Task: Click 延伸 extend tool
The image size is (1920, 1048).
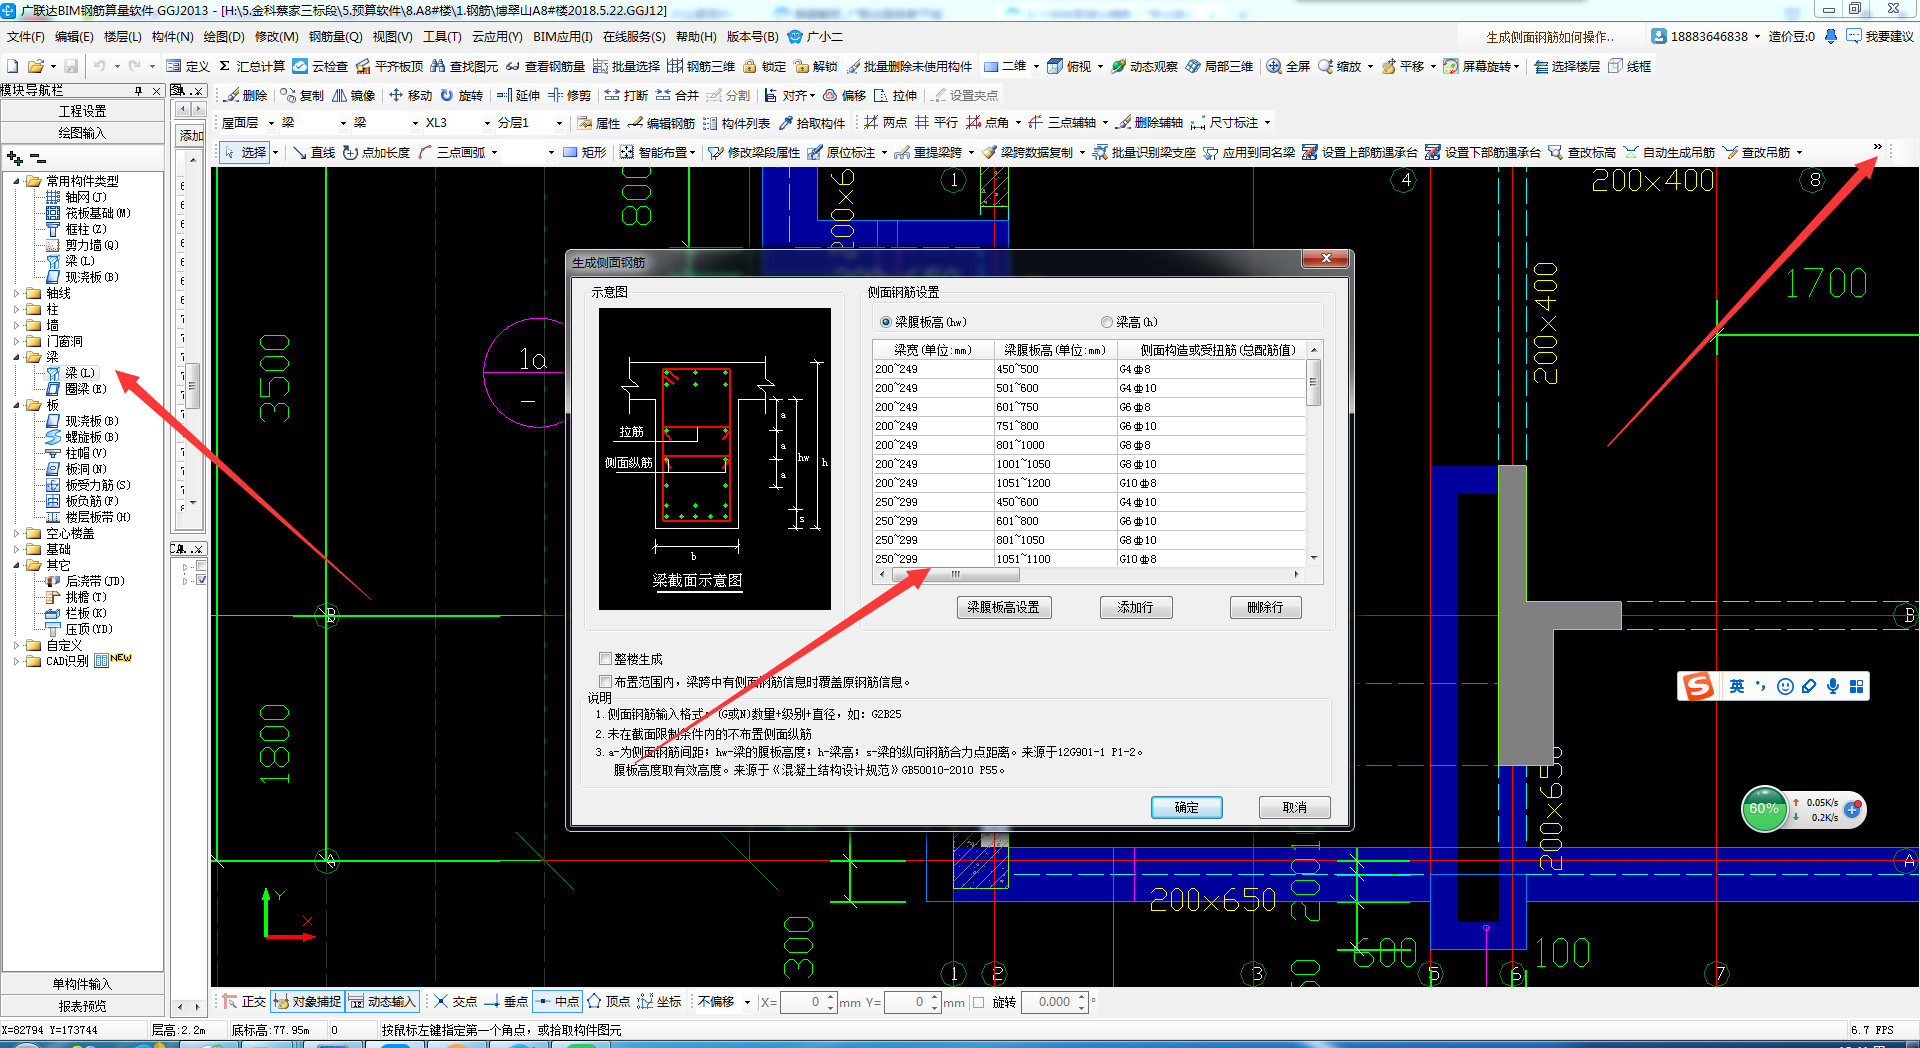Action: (x=519, y=95)
